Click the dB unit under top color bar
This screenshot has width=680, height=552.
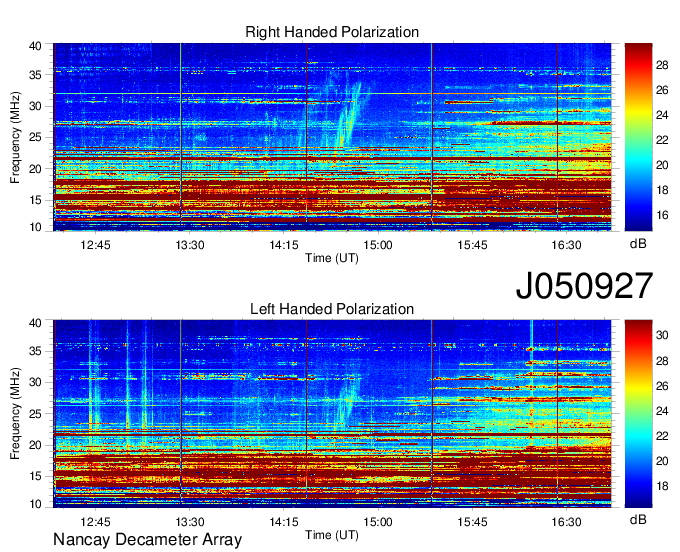click(x=638, y=244)
